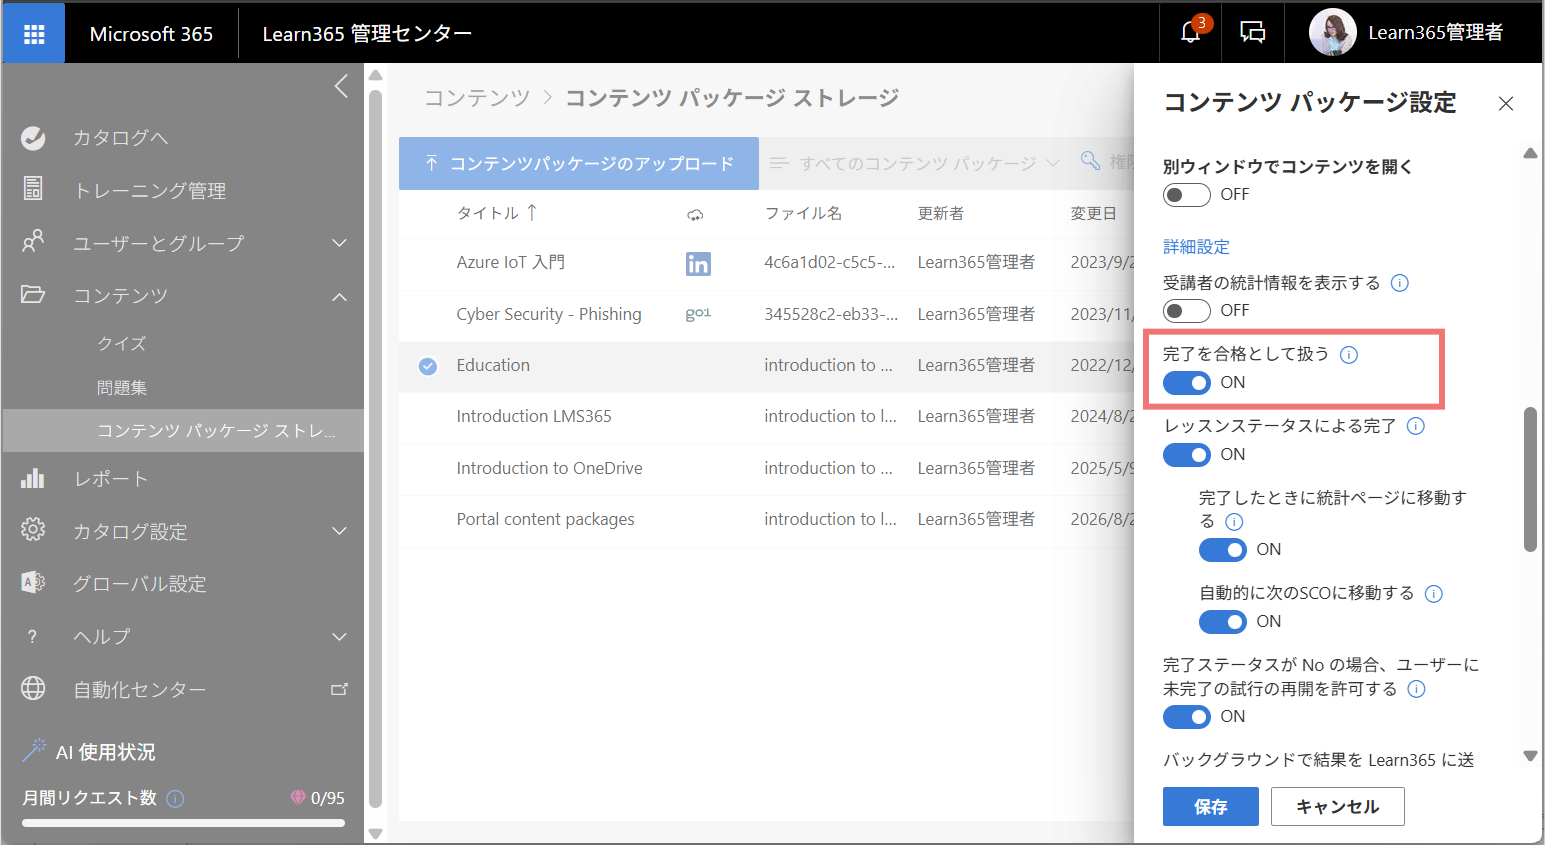The width and height of the screenshot is (1545, 845).
Task: Click the 保存 button
Action: 1210,806
